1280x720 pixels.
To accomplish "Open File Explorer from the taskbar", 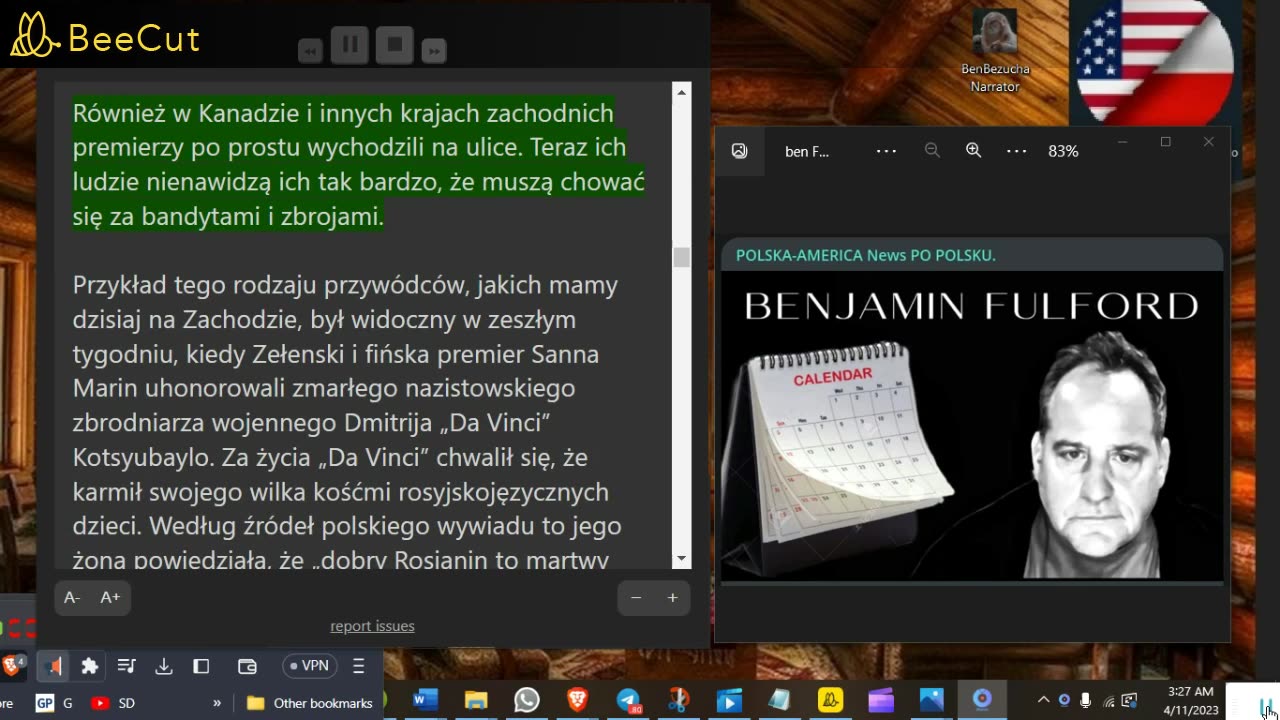I will tap(476, 700).
